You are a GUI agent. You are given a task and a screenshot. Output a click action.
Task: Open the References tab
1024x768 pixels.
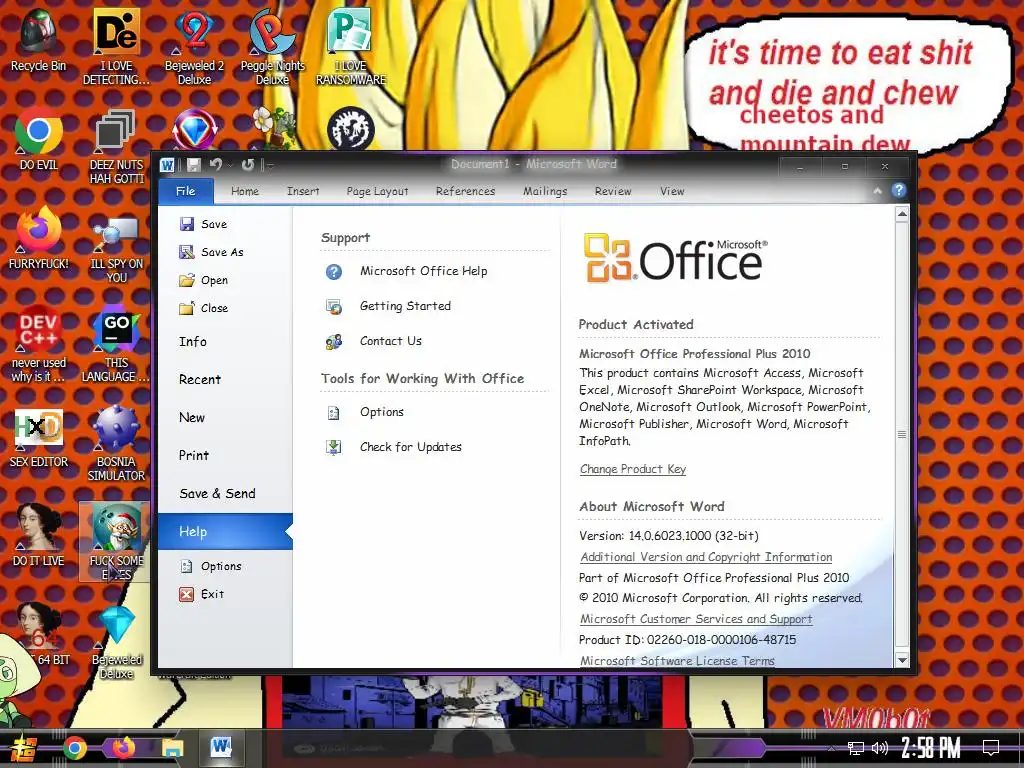tap(465, 191)
